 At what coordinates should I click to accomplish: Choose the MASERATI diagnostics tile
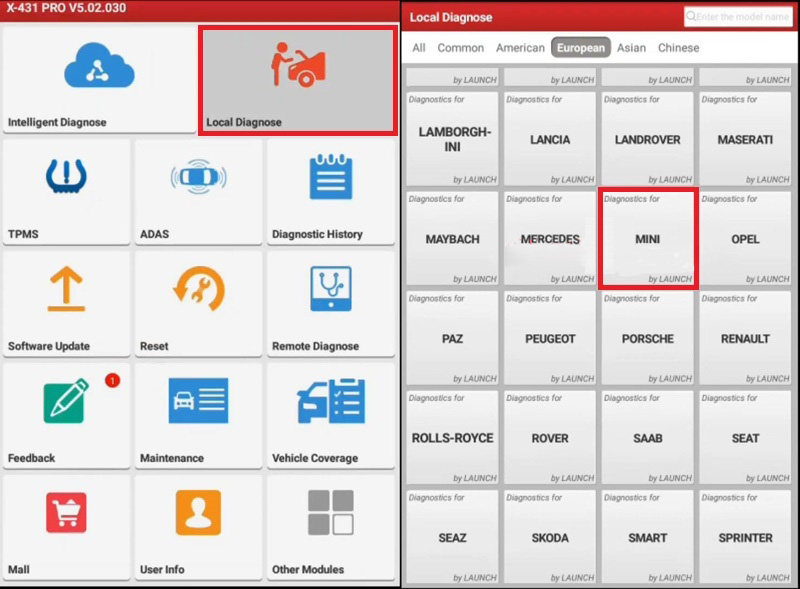tap(745, 139)
